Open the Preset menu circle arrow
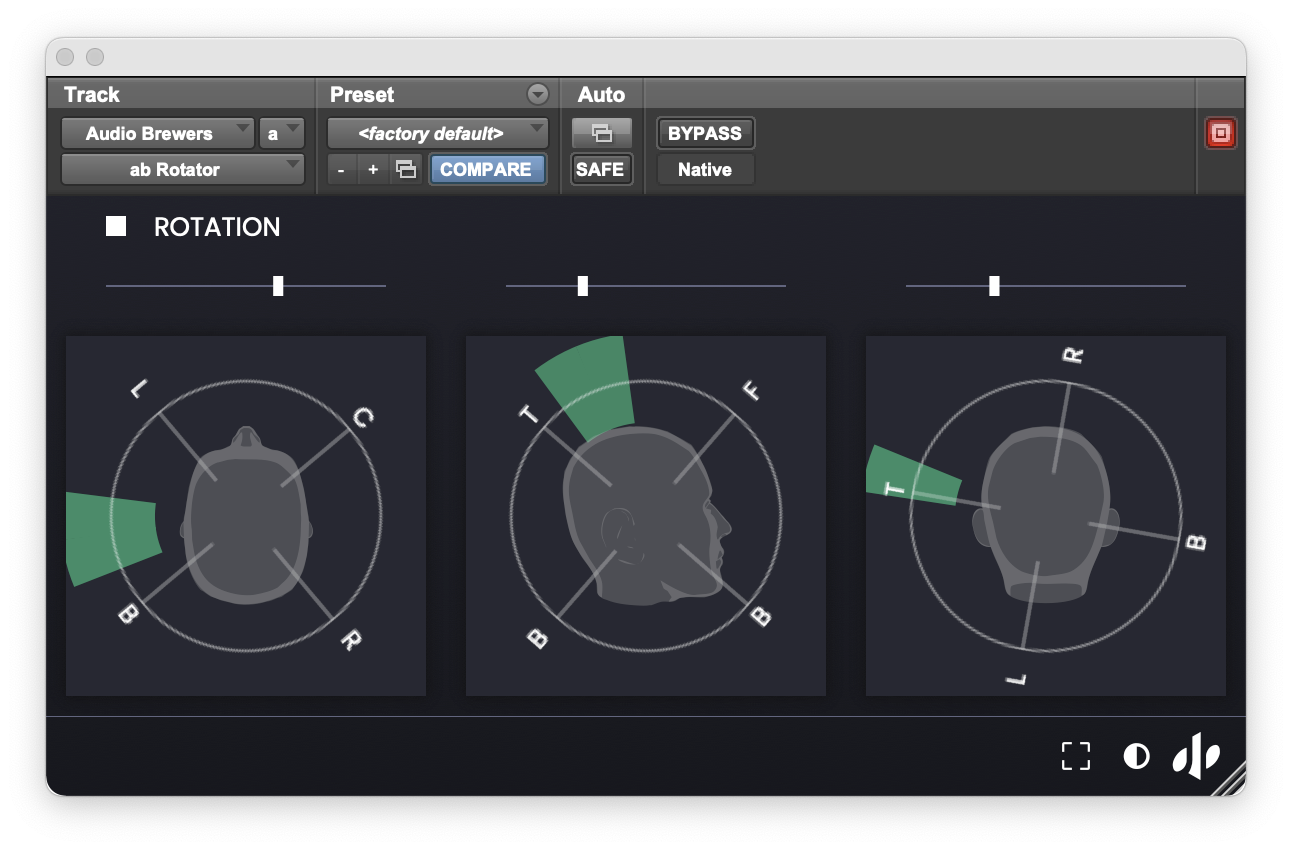 pyautogui.click(x=538, y=95)
